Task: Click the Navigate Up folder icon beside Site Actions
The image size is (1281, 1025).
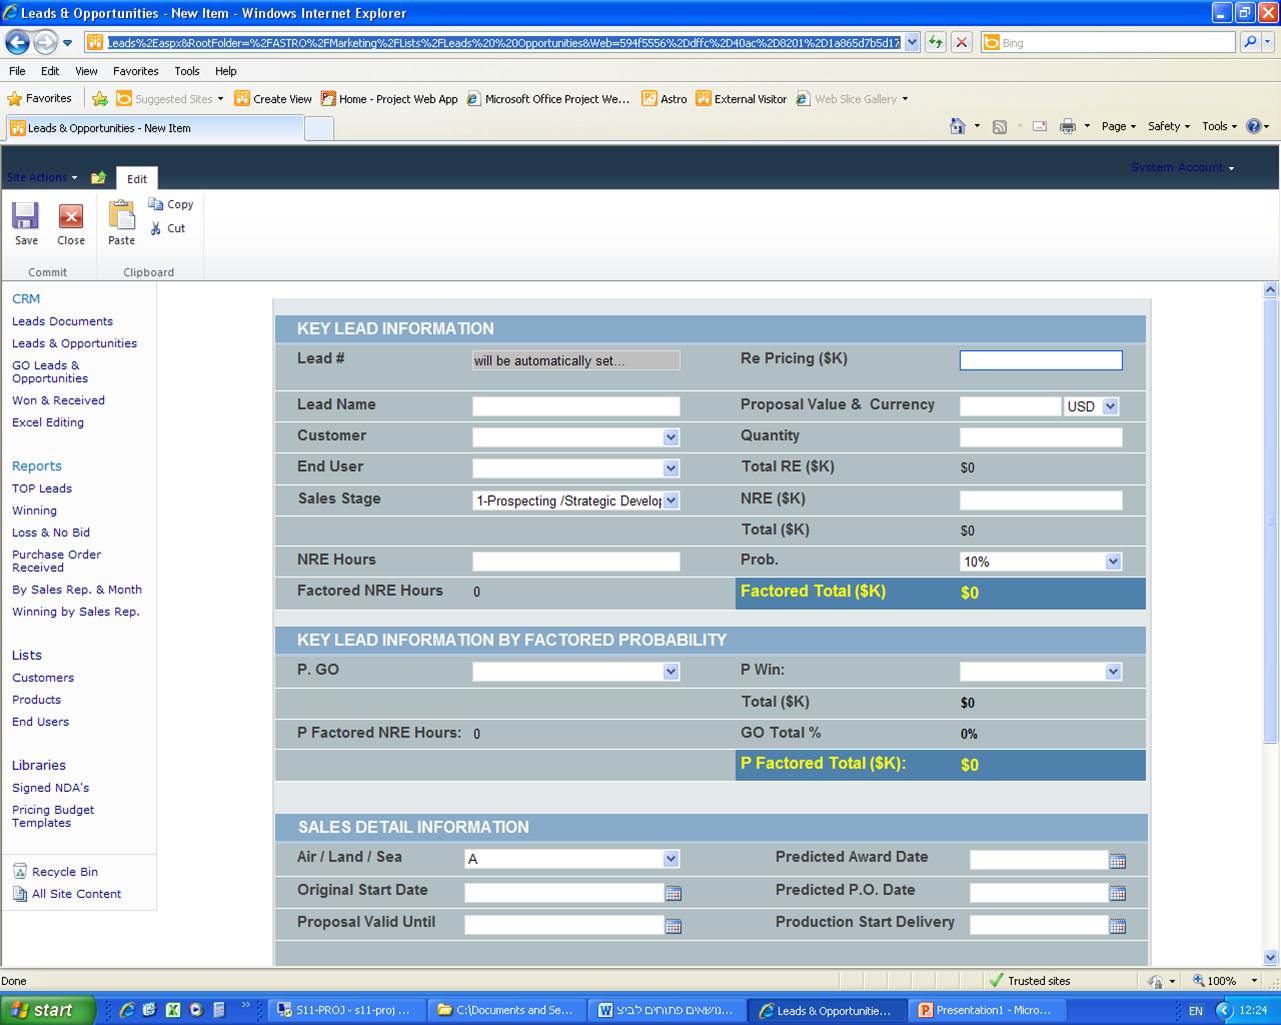Action: point(98,177)
